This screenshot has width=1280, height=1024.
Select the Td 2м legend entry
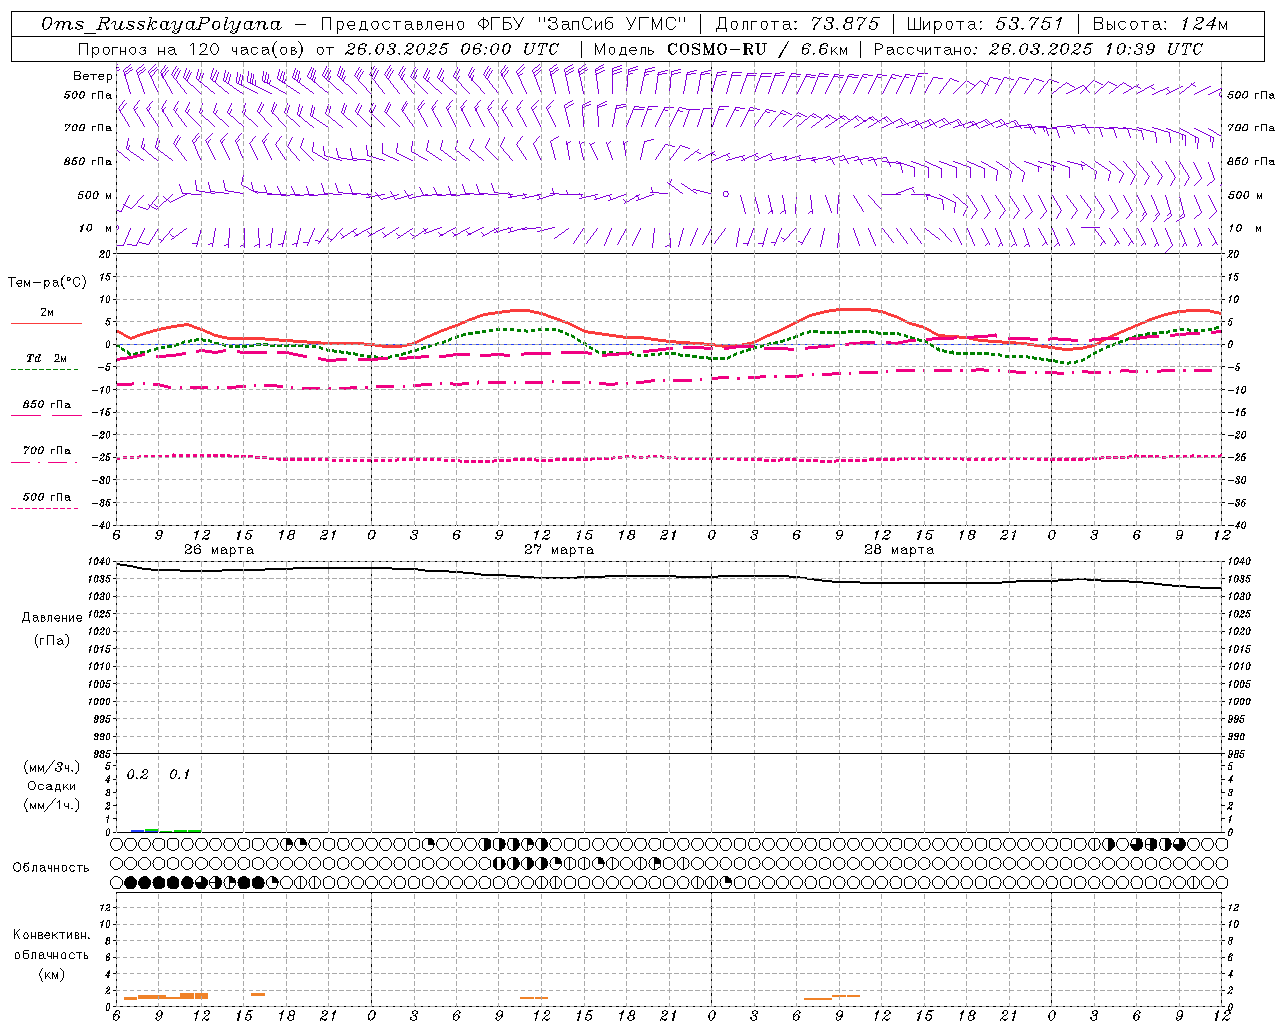[46, 358]
